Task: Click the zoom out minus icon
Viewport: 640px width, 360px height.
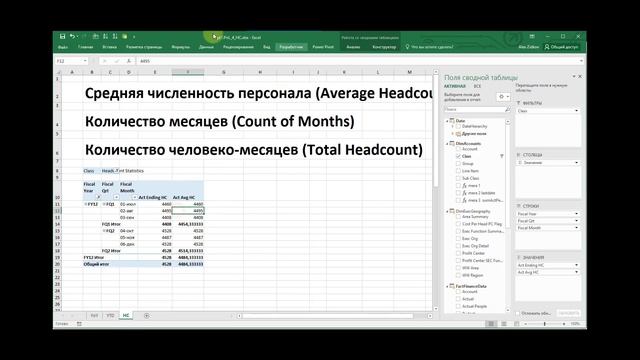Action: pyautogui.click(x=526, y=324)
